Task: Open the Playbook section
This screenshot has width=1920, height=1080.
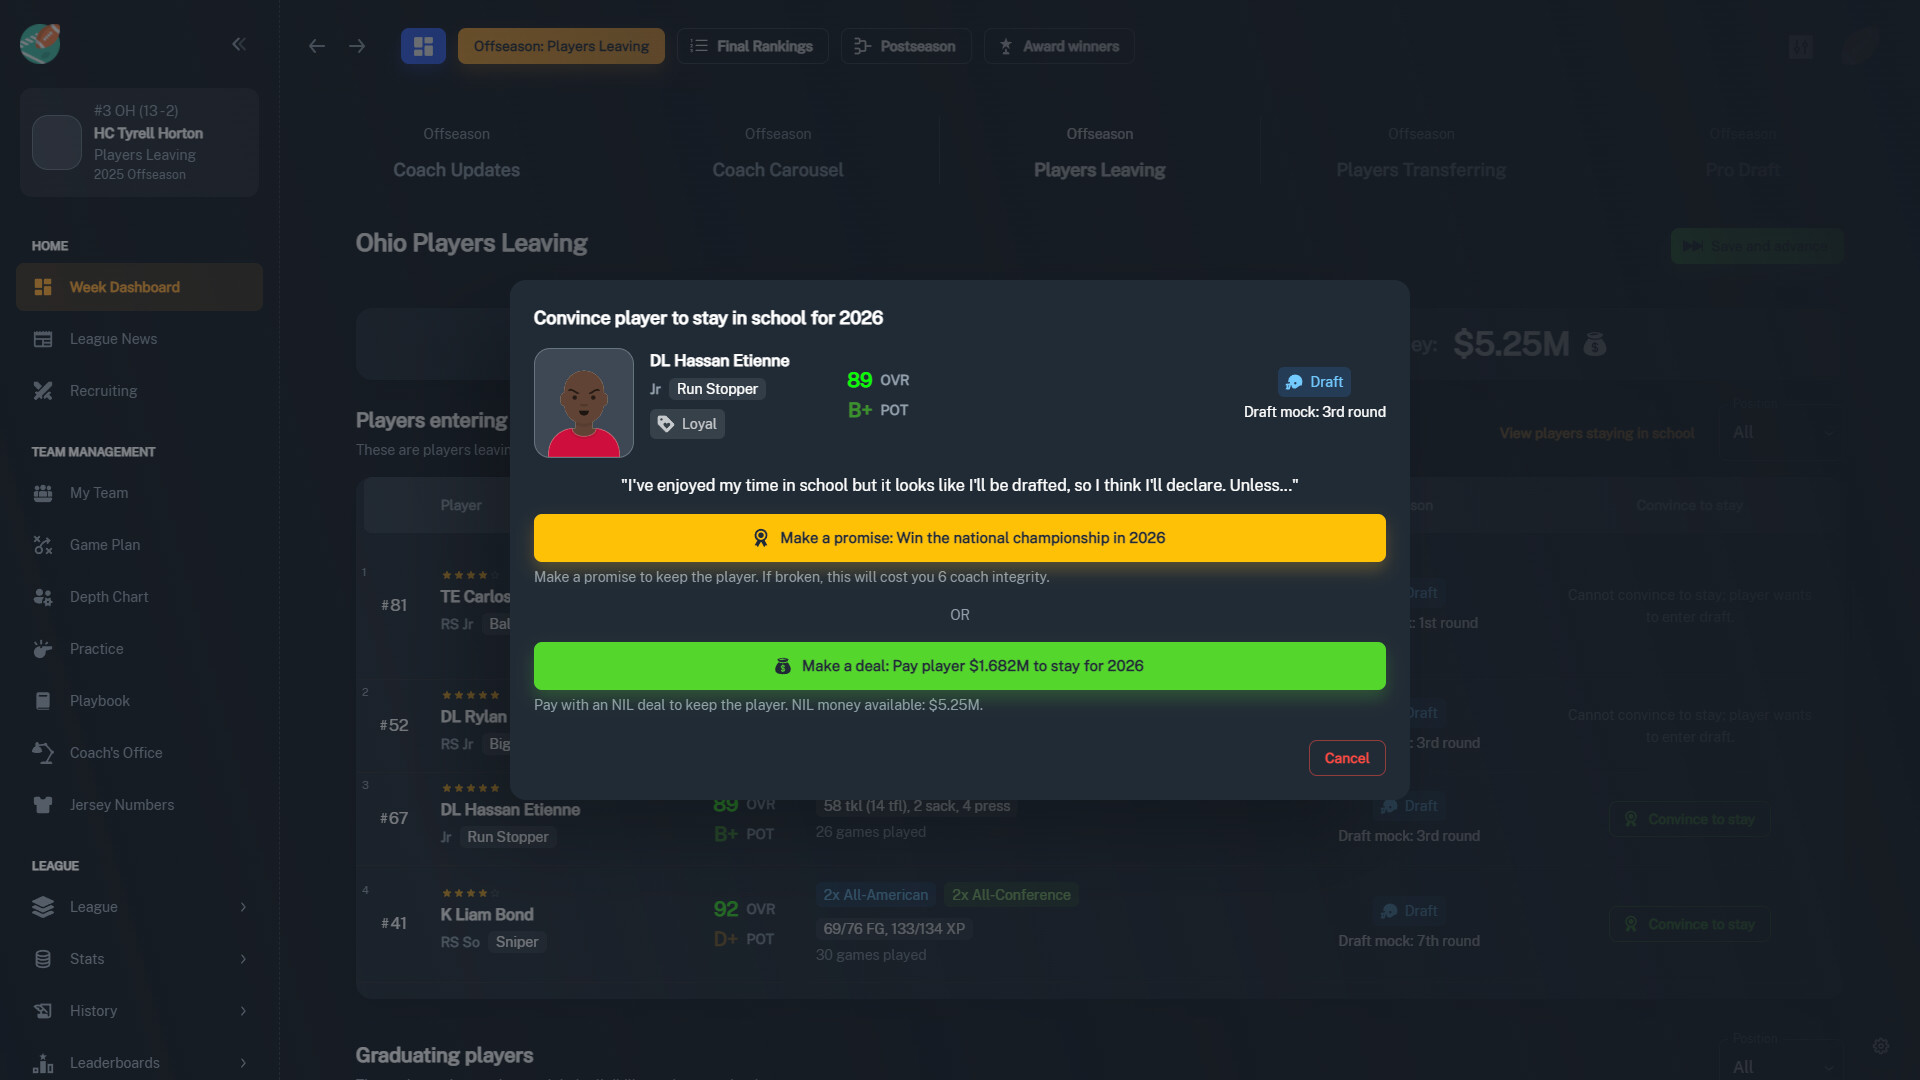Action: (98, 700)
